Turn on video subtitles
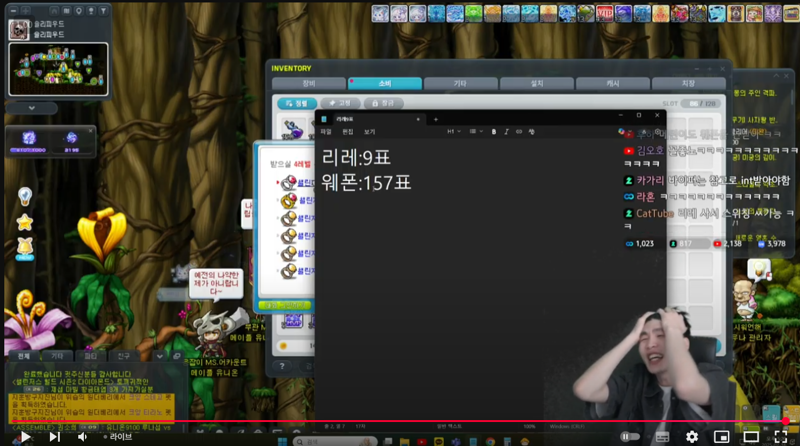The height and width of the screenshot is (446, 800). click(x=662, y=437)
